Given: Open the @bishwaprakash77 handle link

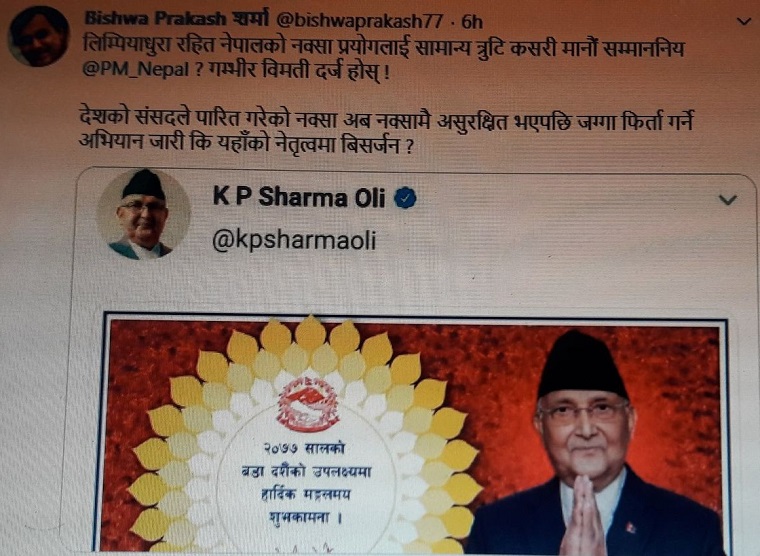Looking at the screenshot, I should [359, 21].
